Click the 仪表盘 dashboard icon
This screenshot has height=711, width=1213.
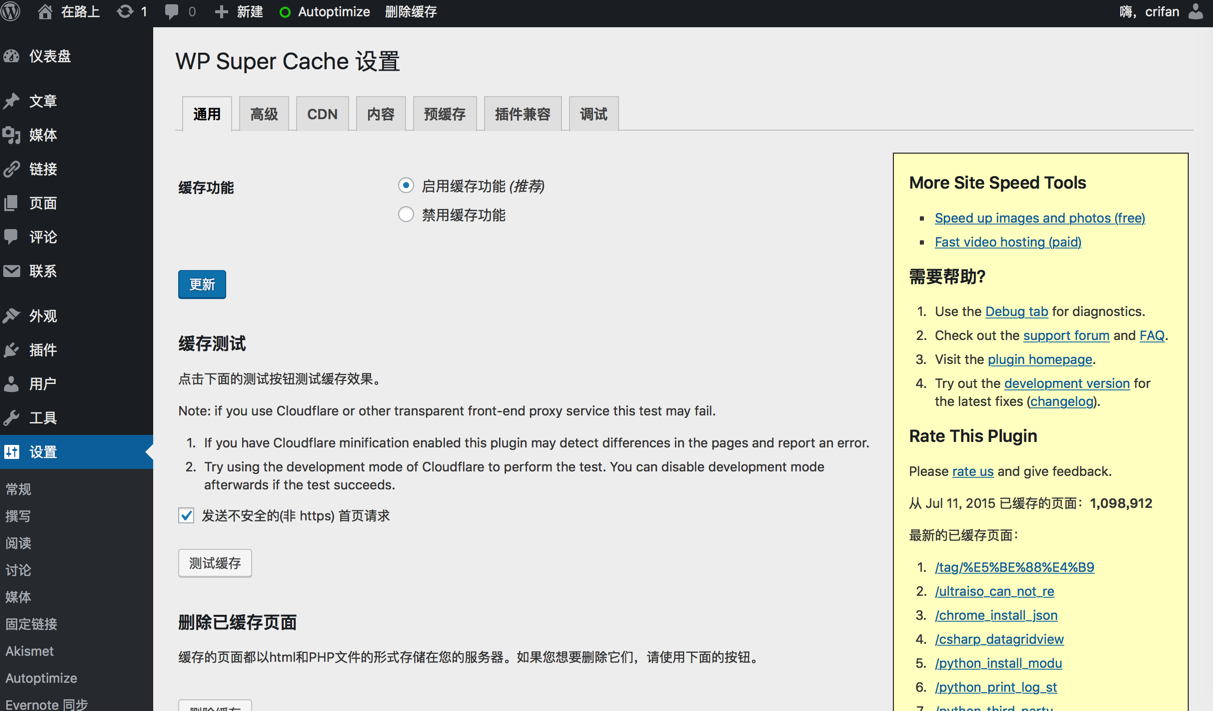click(12, 56)
